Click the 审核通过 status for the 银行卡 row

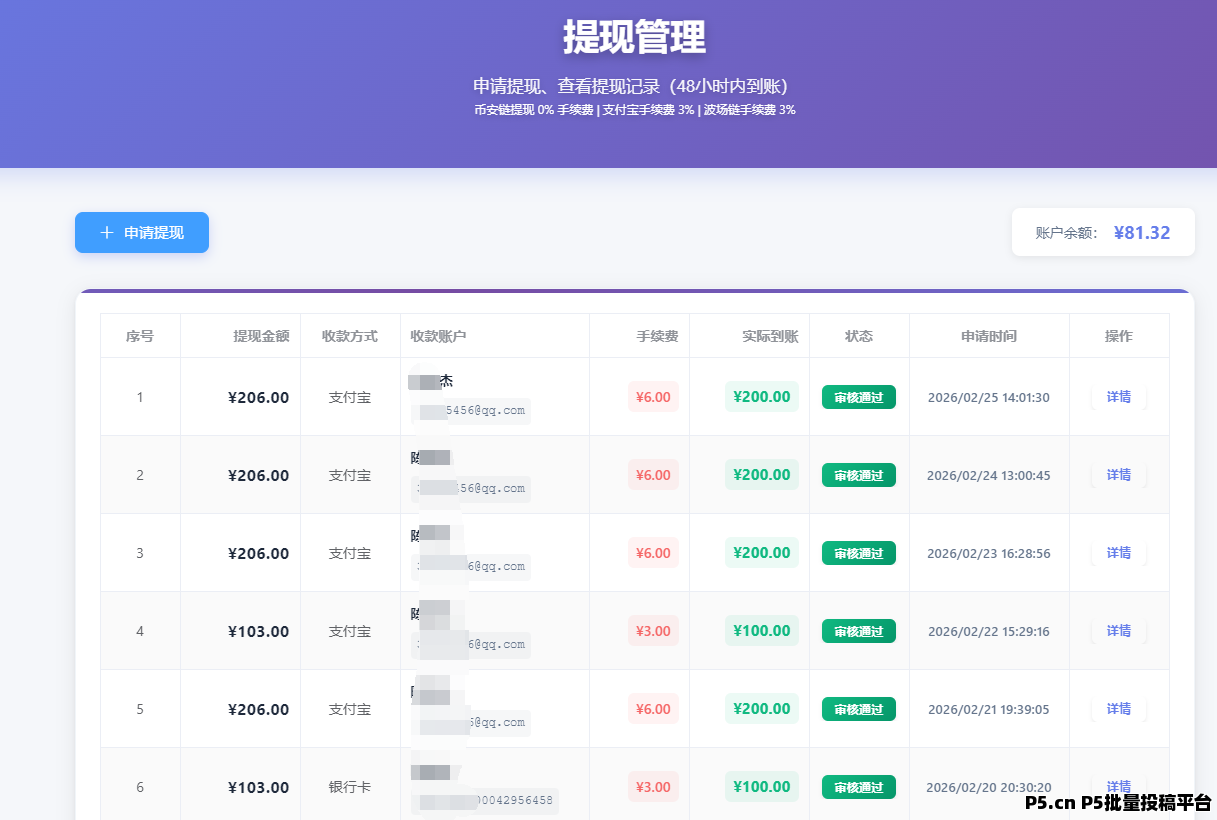[858, 787]
